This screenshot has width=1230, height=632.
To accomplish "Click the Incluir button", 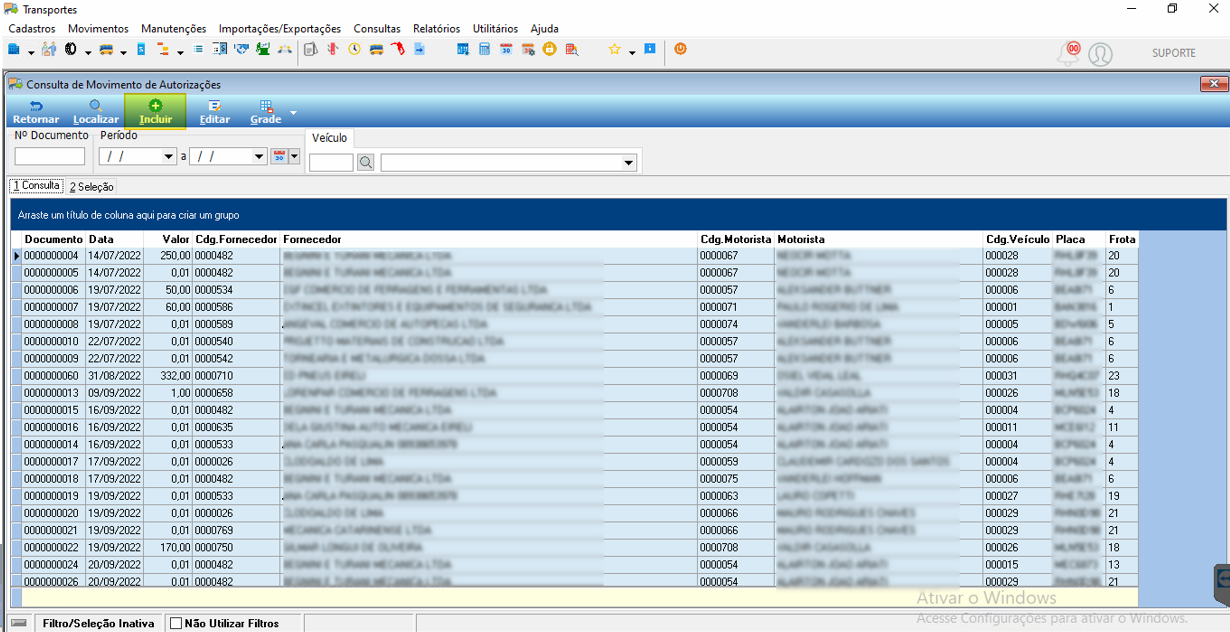I will coord(155,111).
